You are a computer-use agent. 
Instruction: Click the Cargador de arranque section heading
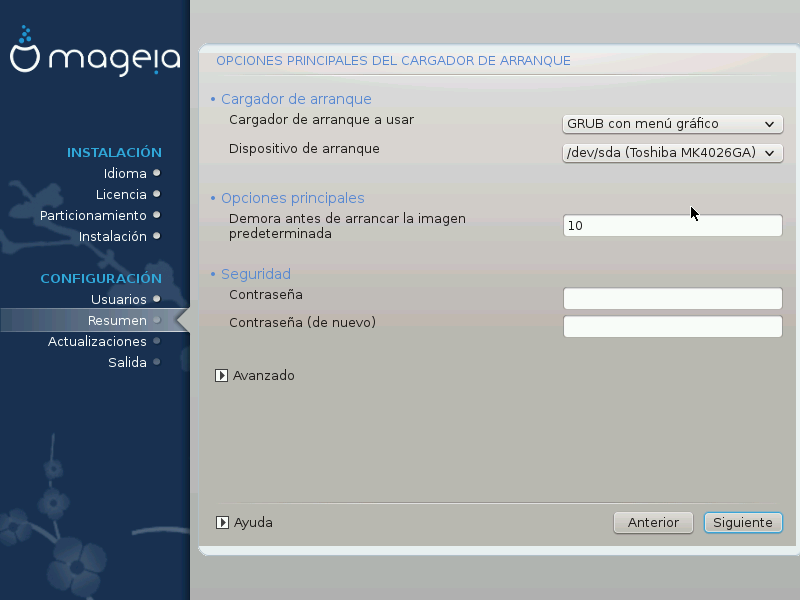pyautogui.click(x=296, y=99)
